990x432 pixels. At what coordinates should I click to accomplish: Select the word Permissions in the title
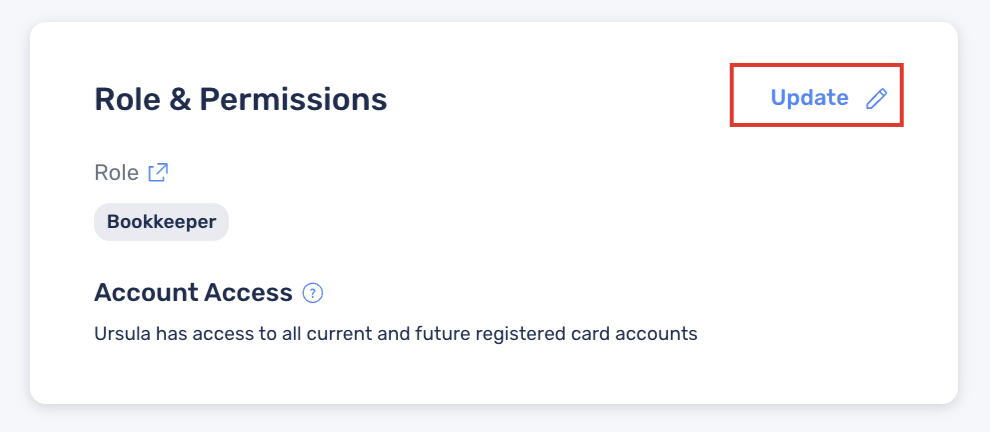293,99
